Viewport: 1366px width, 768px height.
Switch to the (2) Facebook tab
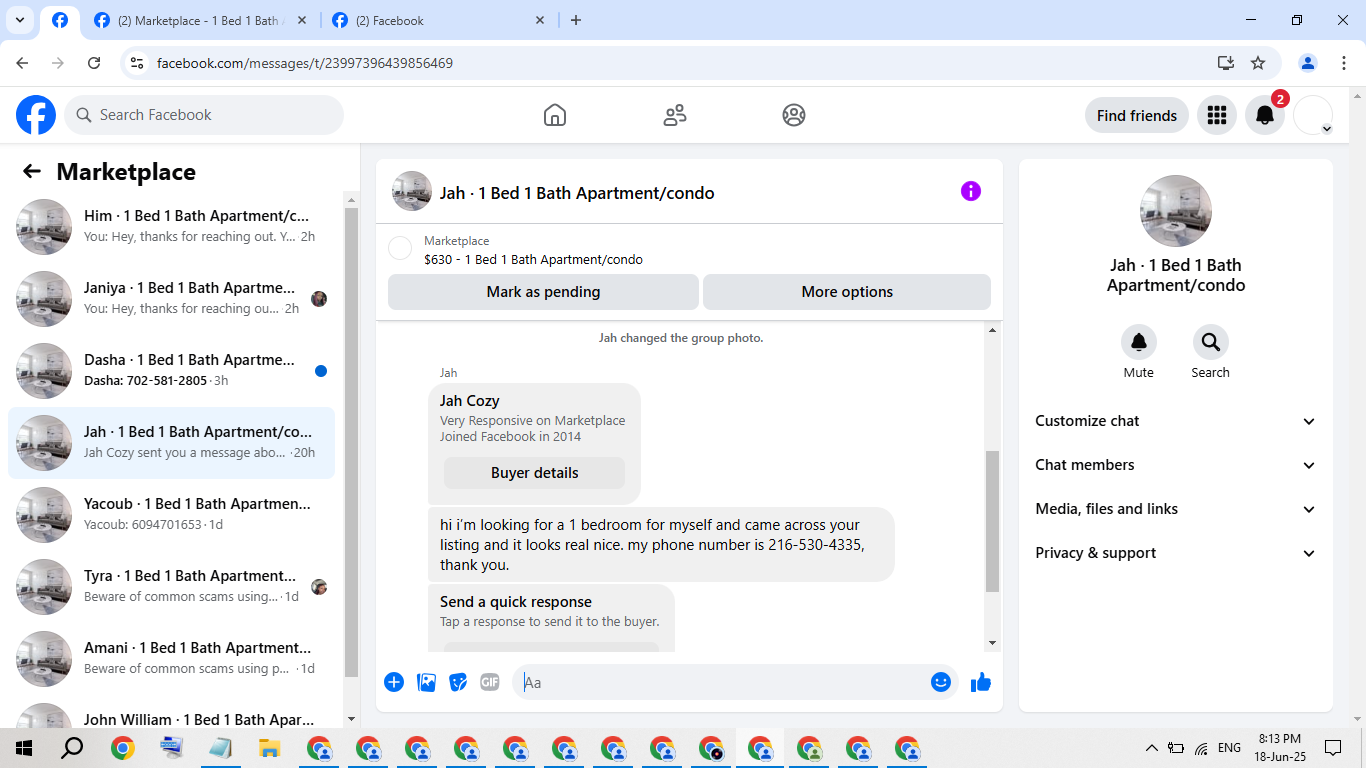click(438, 21)
